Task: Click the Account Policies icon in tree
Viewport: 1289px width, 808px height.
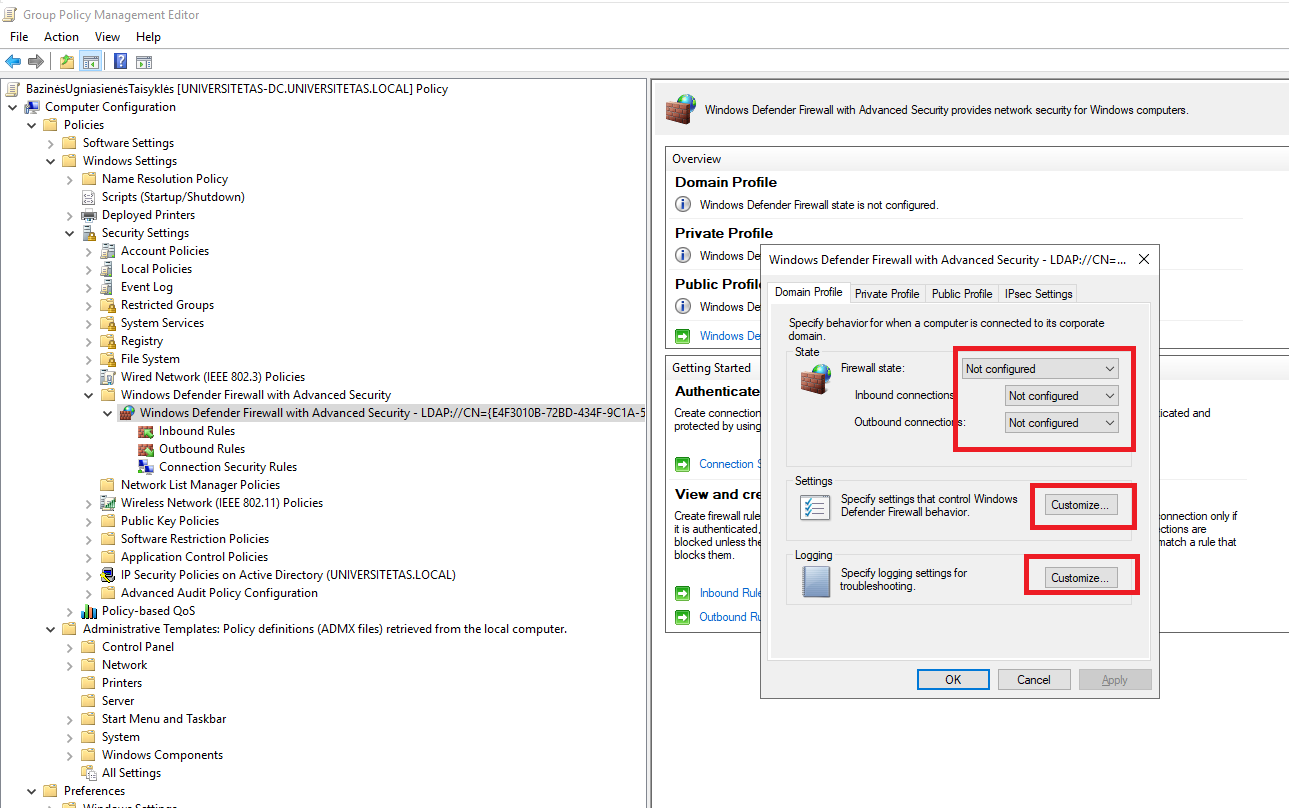Action: pyautogui.click(x=108, y=251)
